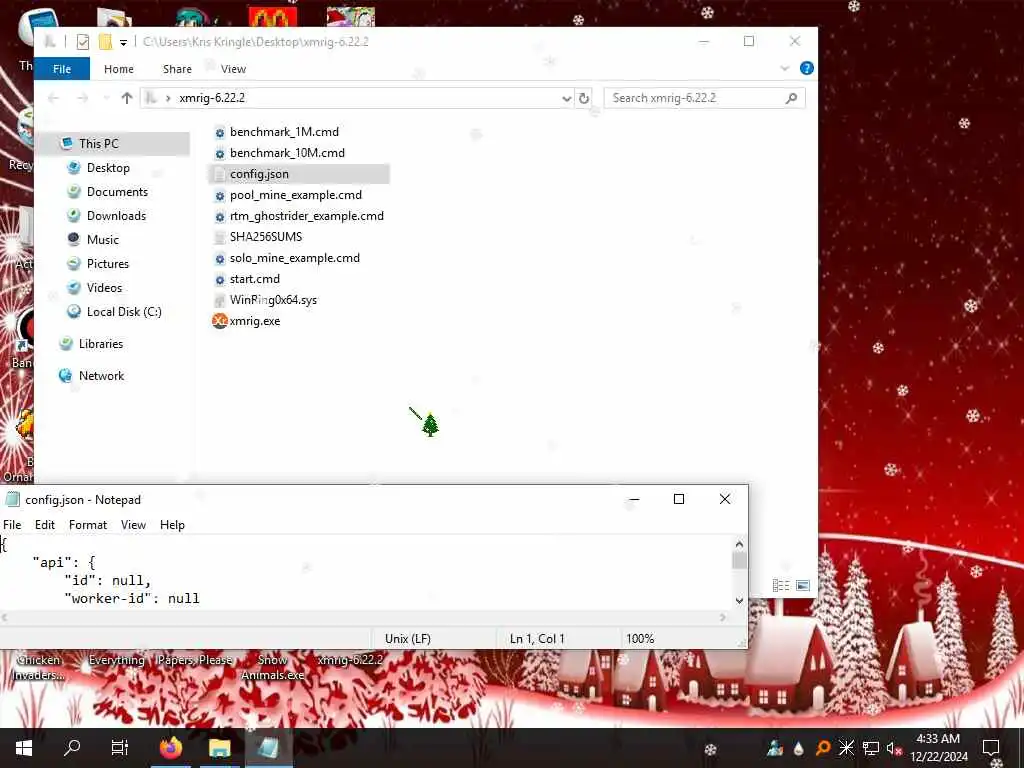
Task: Open Notepad View menu
Action: tap(133, 525)
